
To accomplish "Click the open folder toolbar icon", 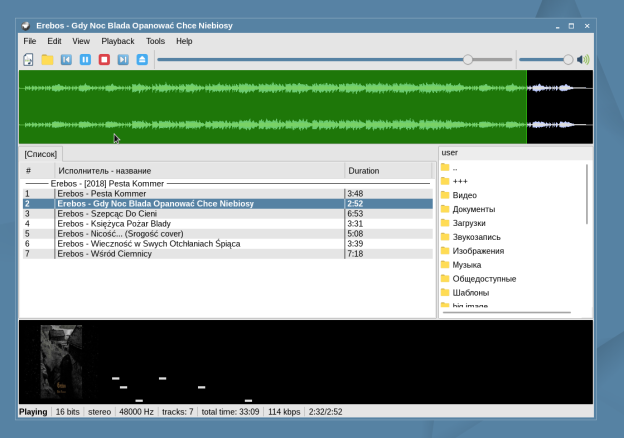I will 47,60.
